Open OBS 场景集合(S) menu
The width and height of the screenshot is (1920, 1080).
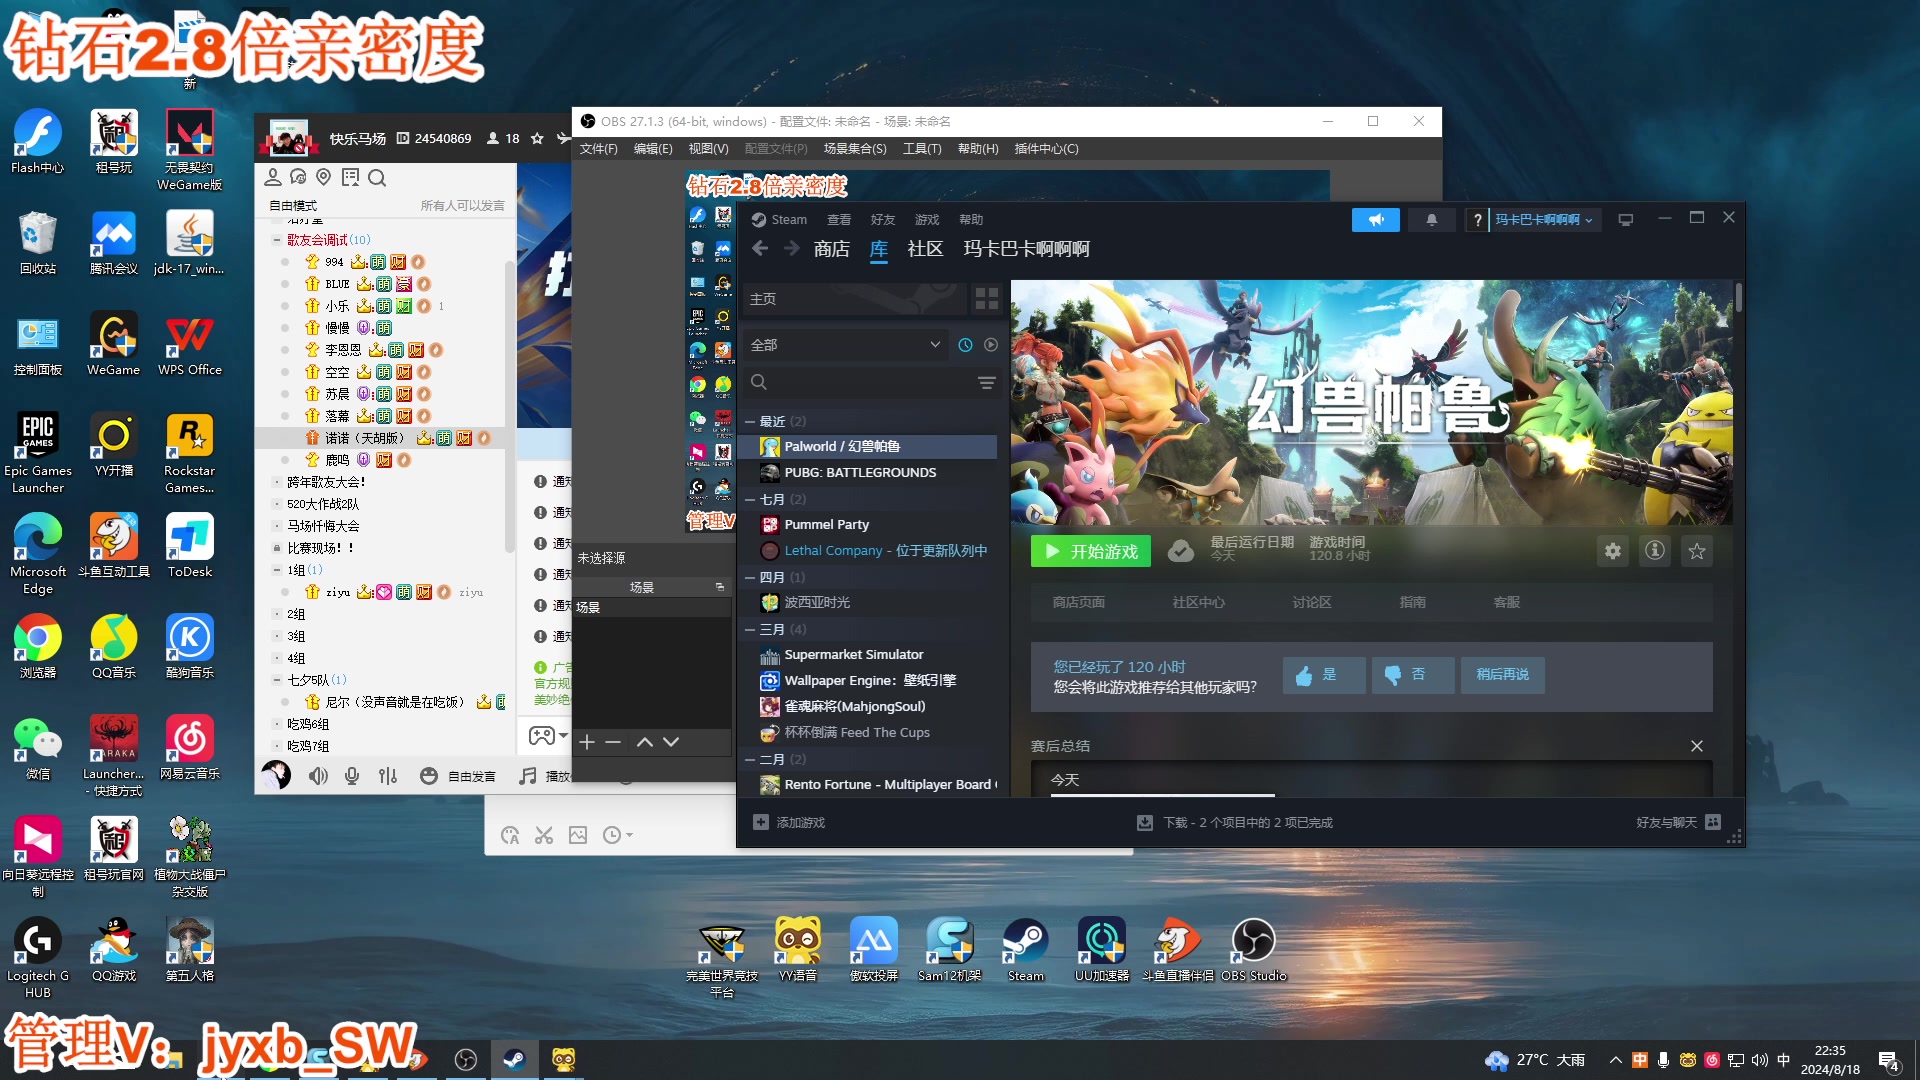[x=855, y=149]
